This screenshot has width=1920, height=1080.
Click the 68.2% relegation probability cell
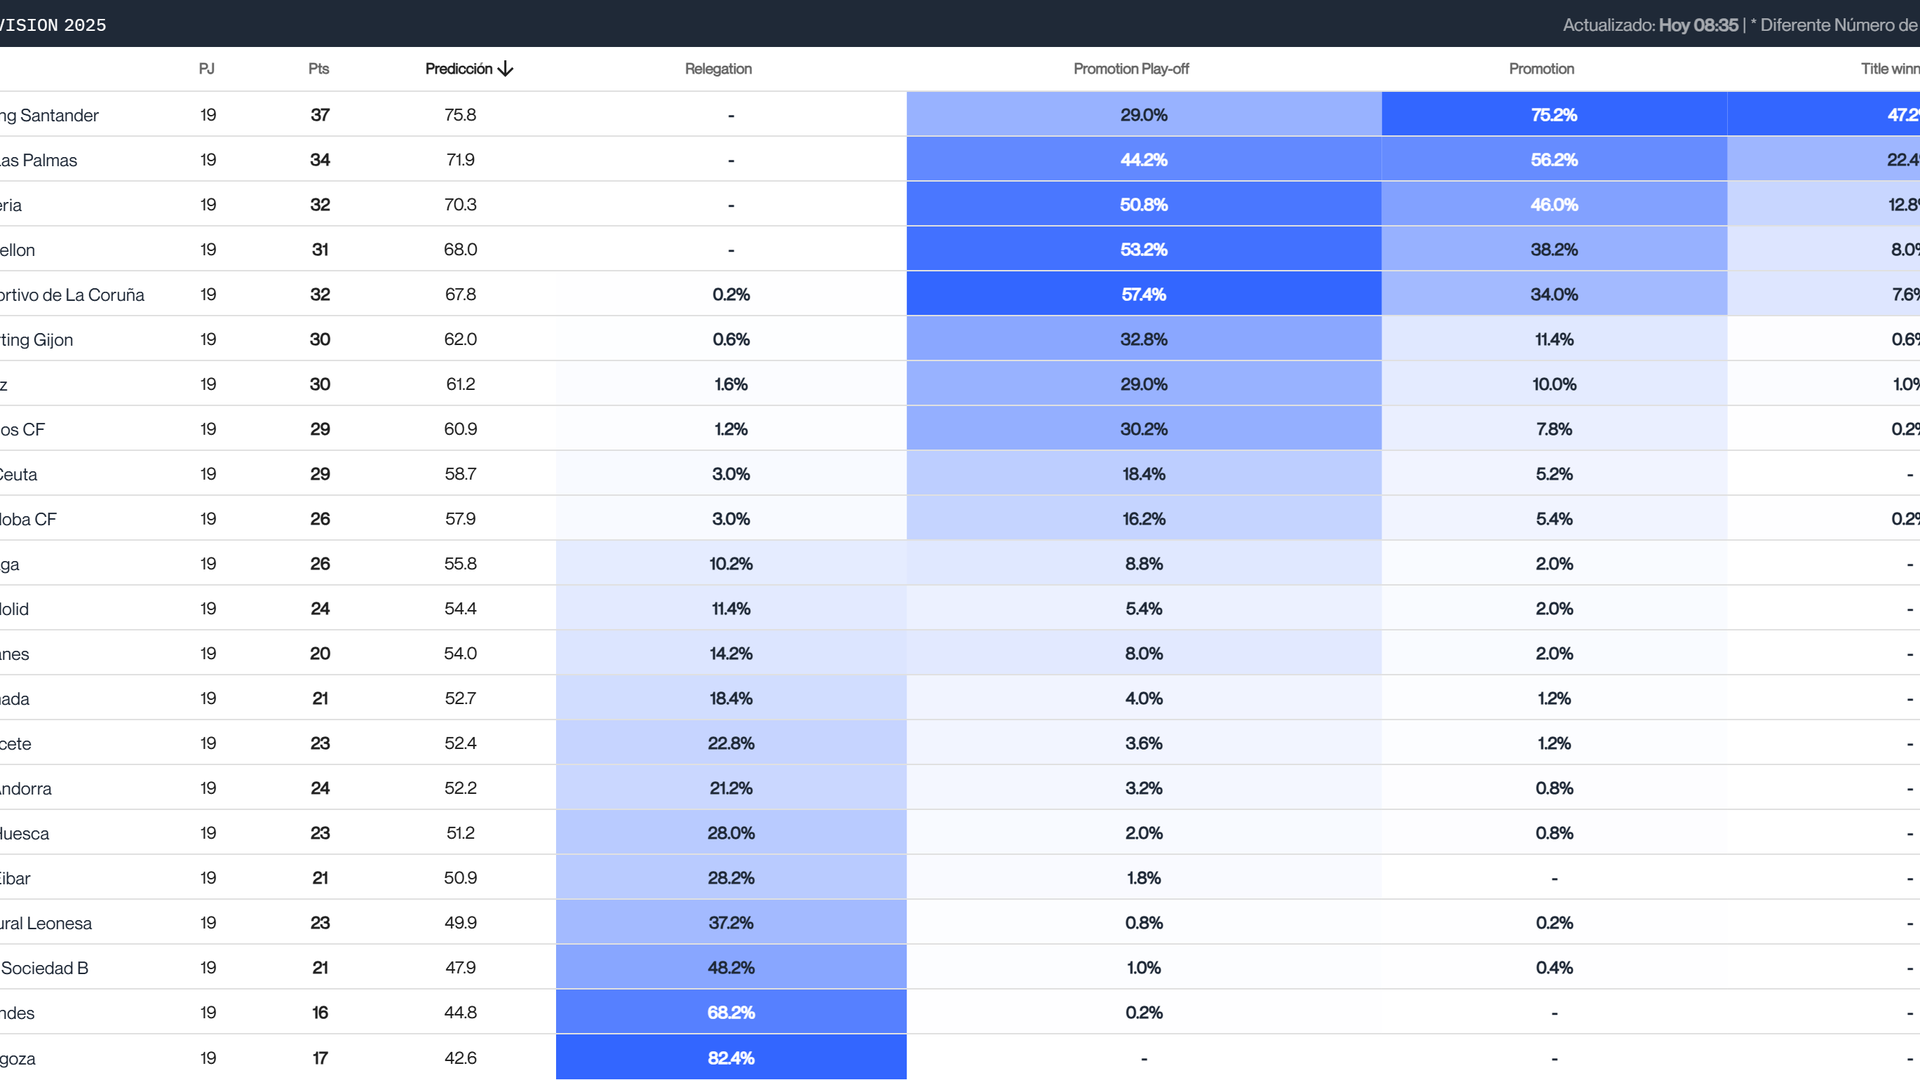(730, 1012)
